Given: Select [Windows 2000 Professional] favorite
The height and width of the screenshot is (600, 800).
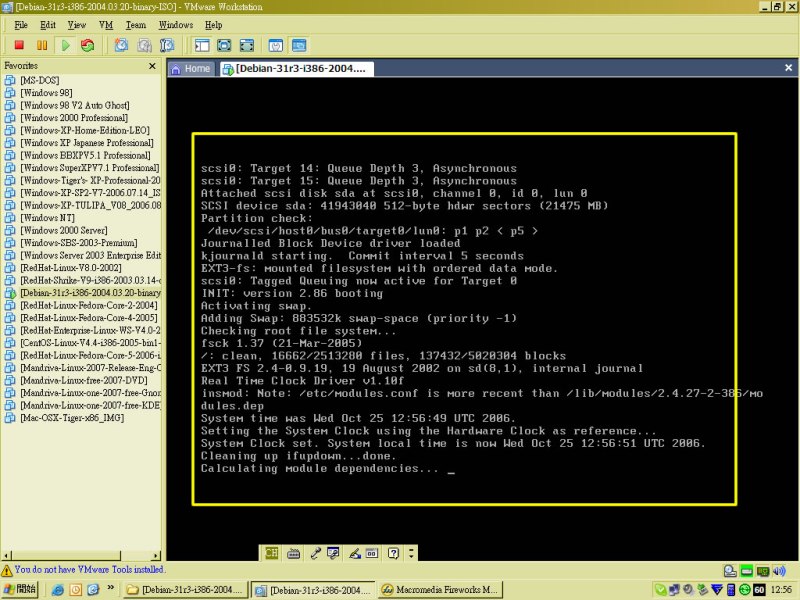Looking at the screenshot, I should click(x=74, y=118).
